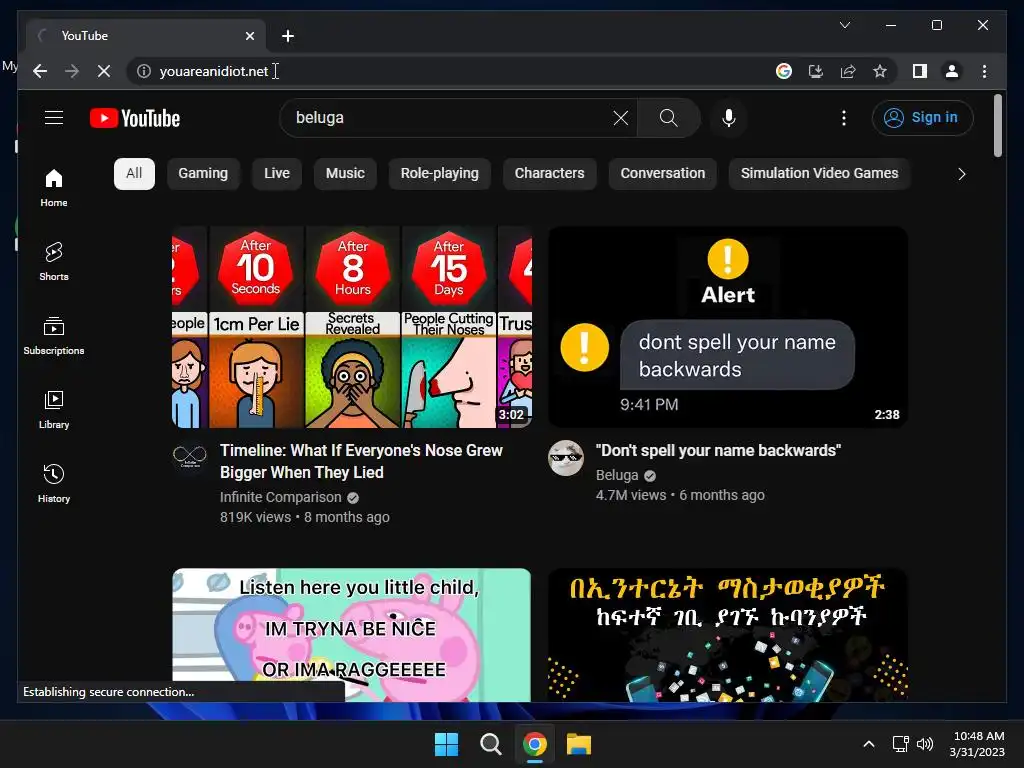Click the Alert message video thumbnail

[728, 327]
